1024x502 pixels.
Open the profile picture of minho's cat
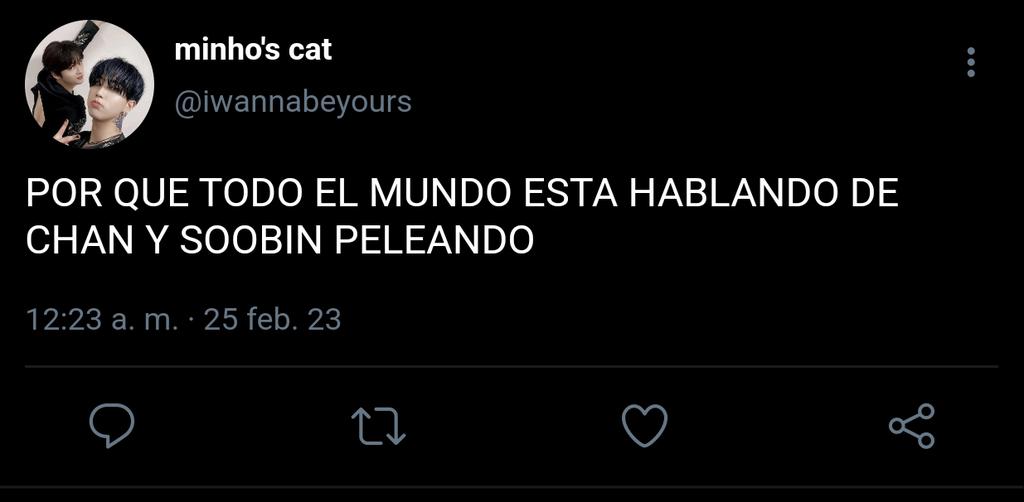point(89,84)
